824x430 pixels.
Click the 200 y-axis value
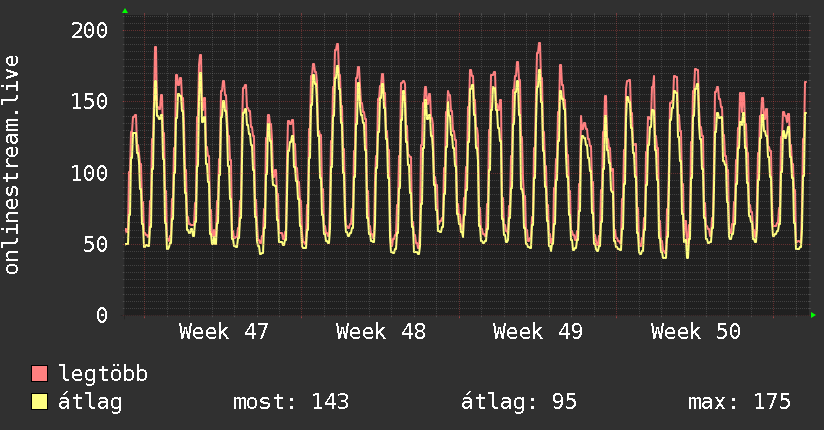[x=89, y=30]
